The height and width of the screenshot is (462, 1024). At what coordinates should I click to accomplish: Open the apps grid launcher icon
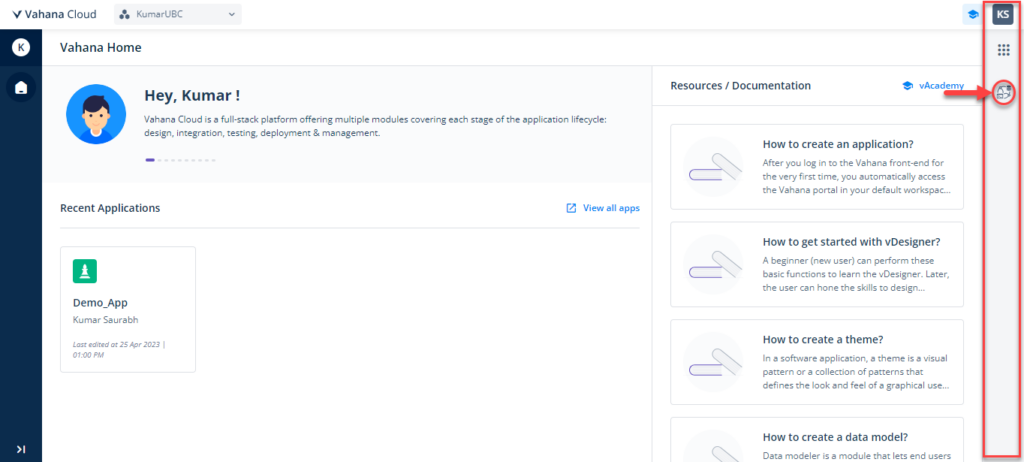point(1003,50)
